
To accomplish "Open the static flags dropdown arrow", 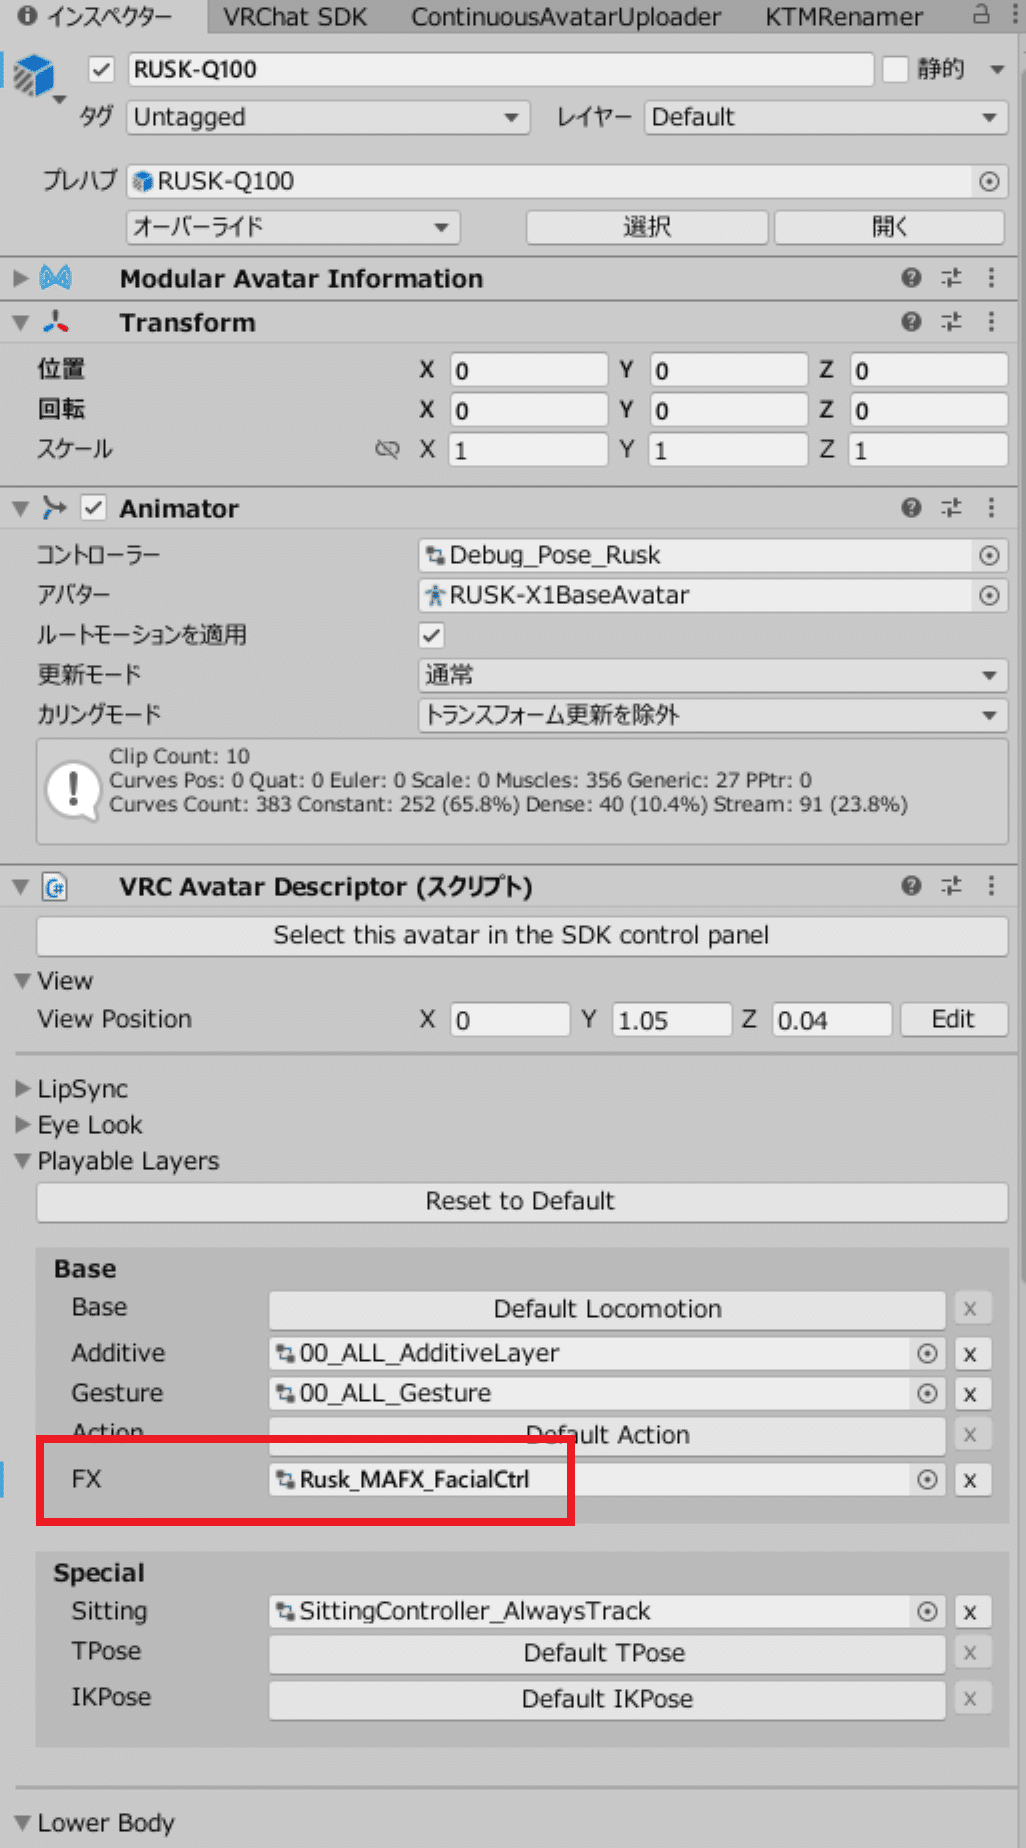I will click(997, 69).
